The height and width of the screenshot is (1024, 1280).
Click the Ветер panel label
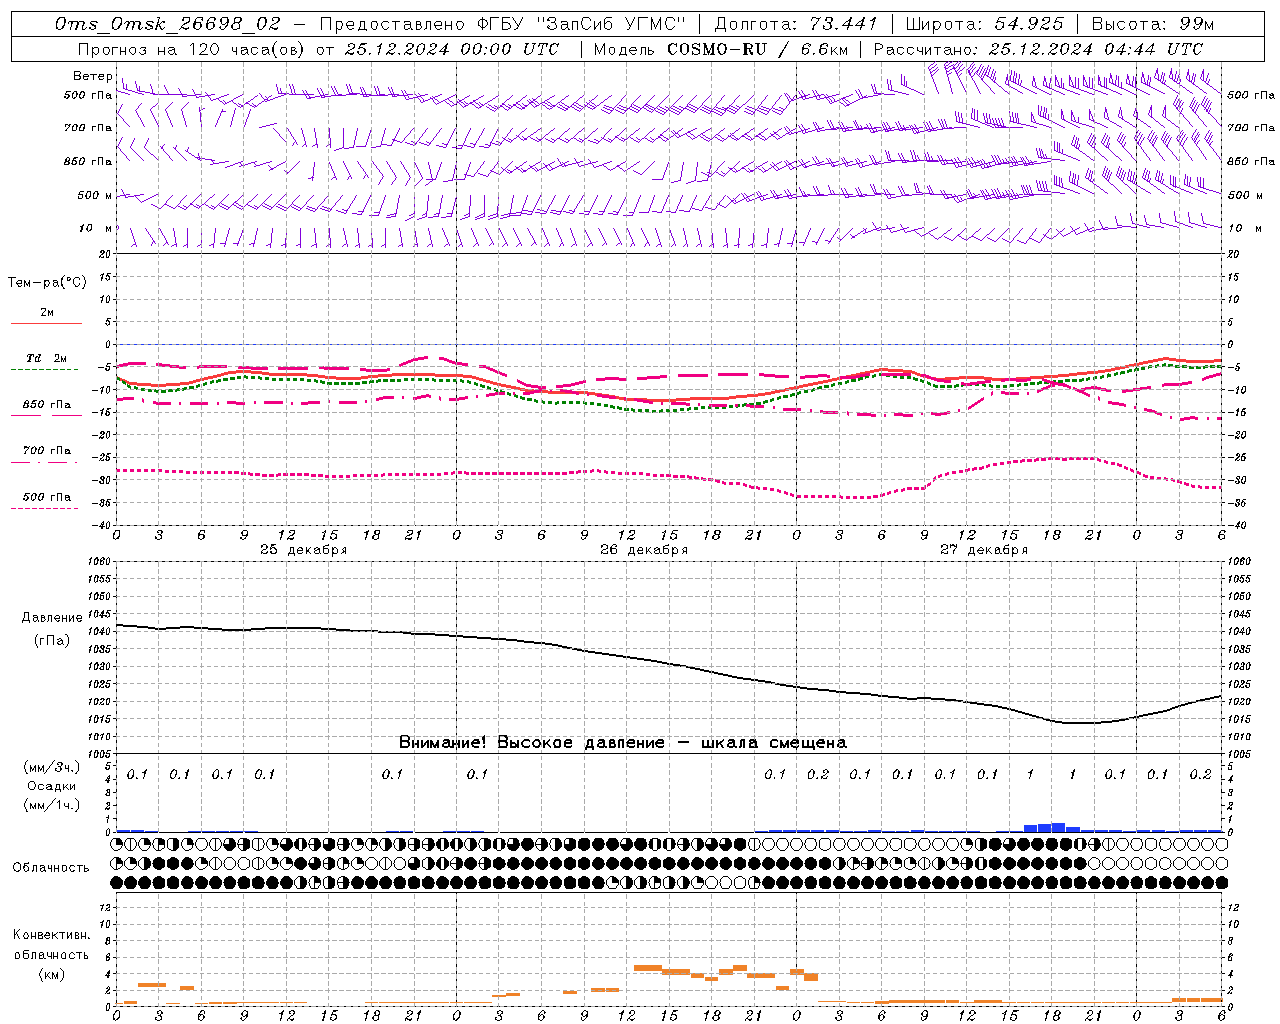[x=92, y=76]
